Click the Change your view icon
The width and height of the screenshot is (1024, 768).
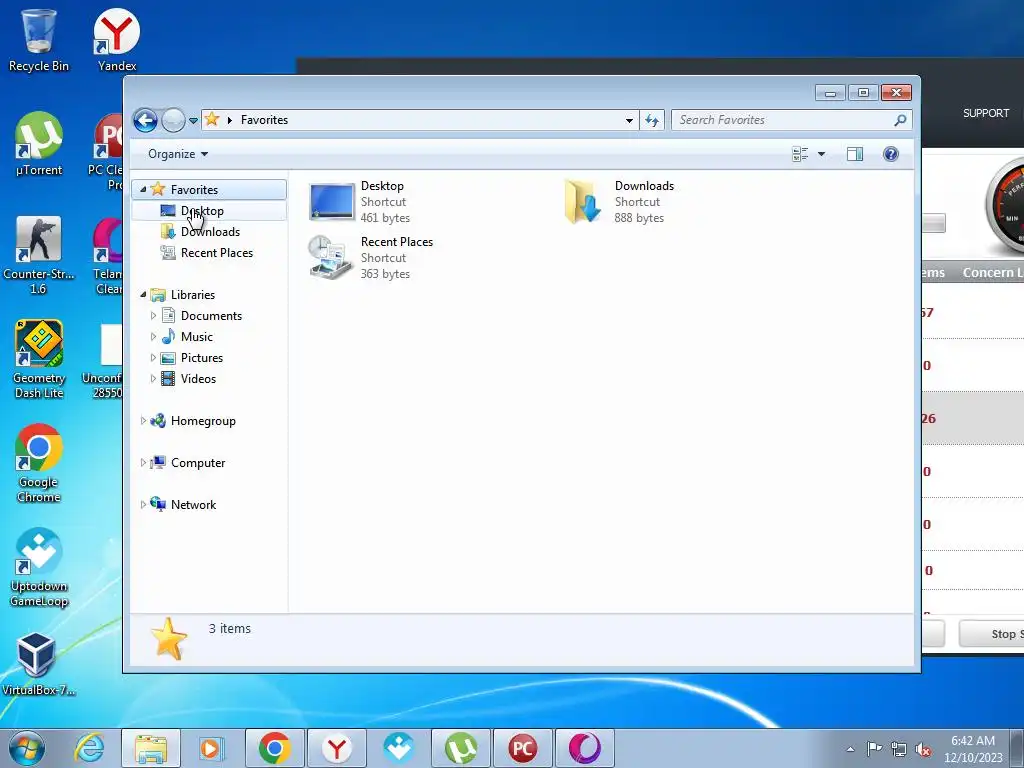click(800, 154)
